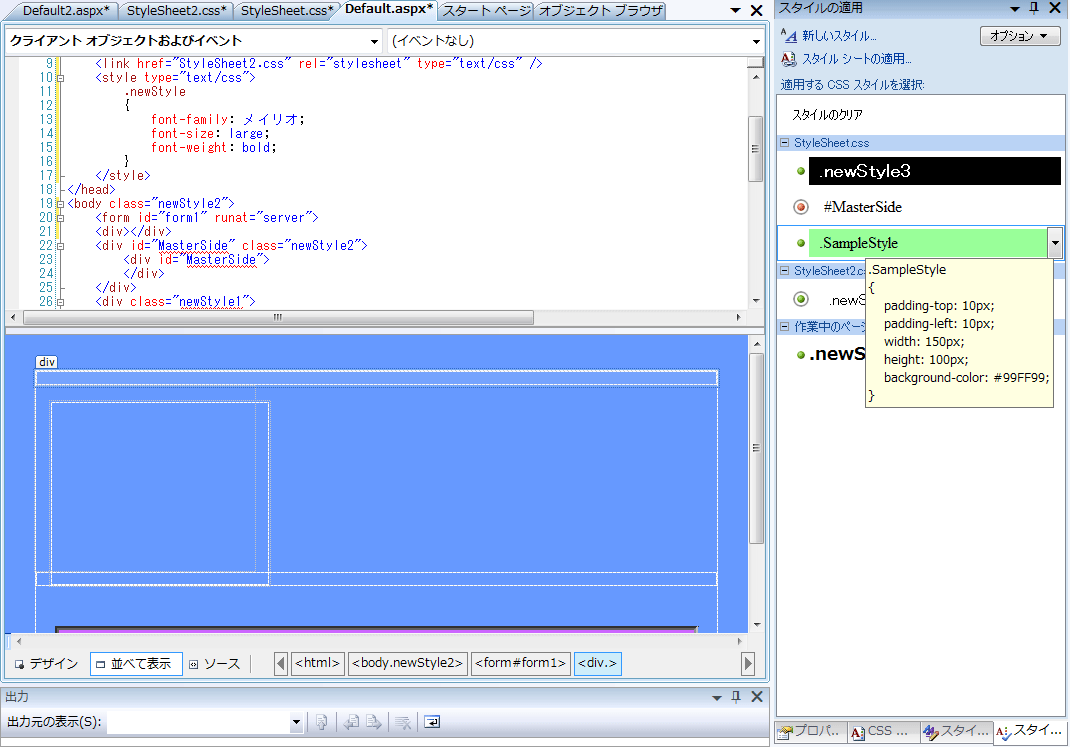Collapse the form outline at line 20
The image size is (1070, 747).
(x=60, y=218)
